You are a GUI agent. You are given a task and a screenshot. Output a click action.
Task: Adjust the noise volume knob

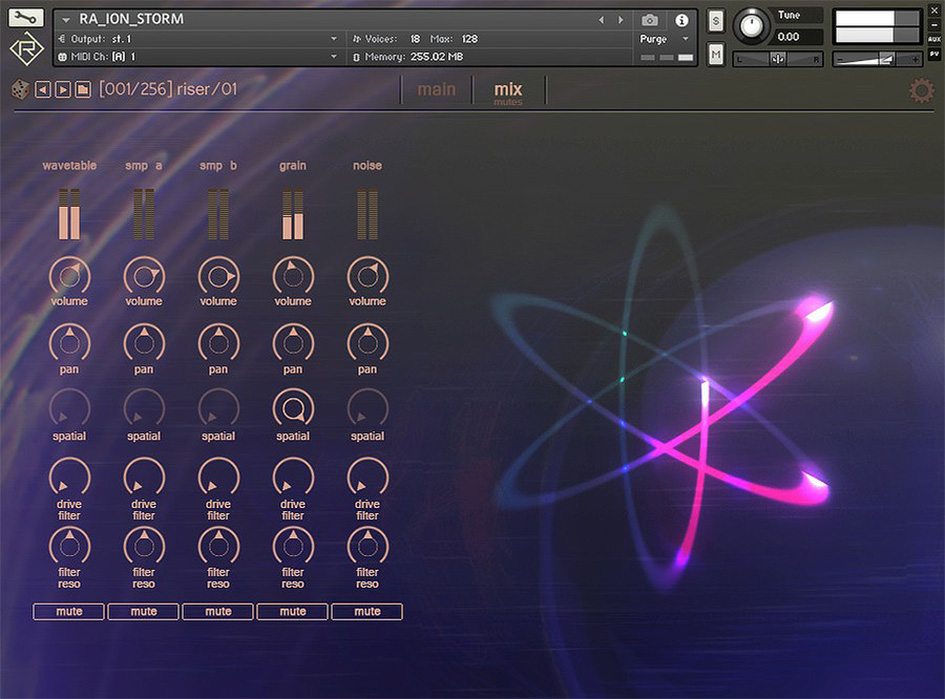click(368, 277)
